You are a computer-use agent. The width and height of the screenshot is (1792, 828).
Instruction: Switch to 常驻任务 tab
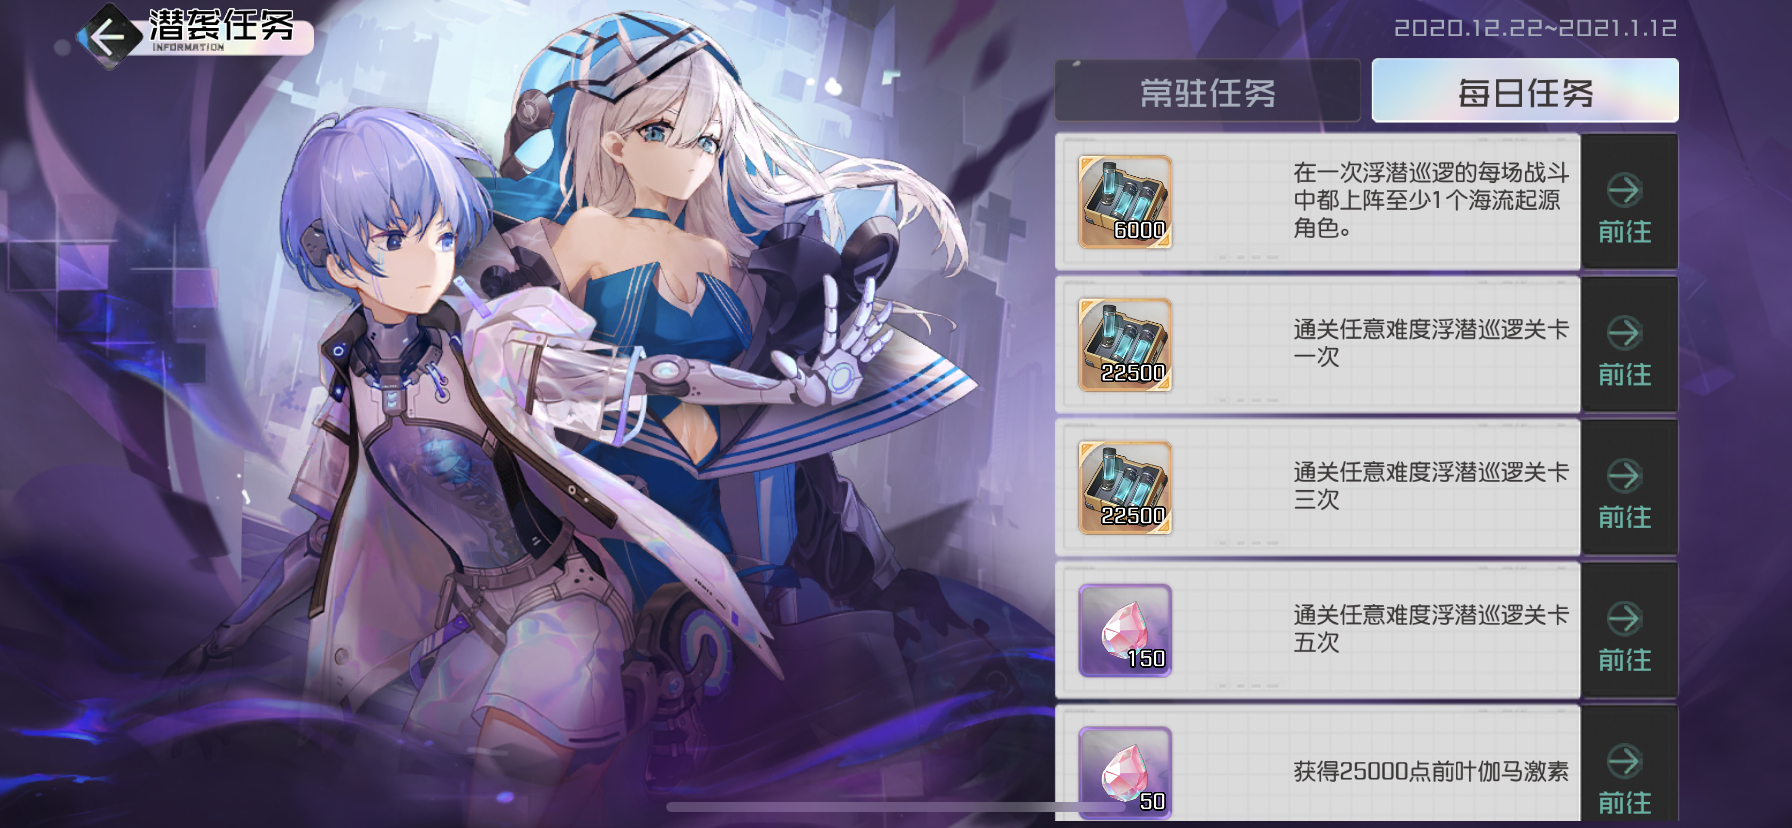pos(1208,91)
